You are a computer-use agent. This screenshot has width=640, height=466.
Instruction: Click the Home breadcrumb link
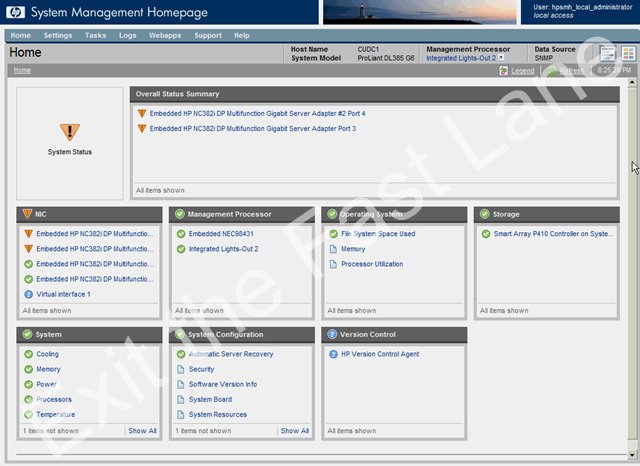(x=22, y=70)
